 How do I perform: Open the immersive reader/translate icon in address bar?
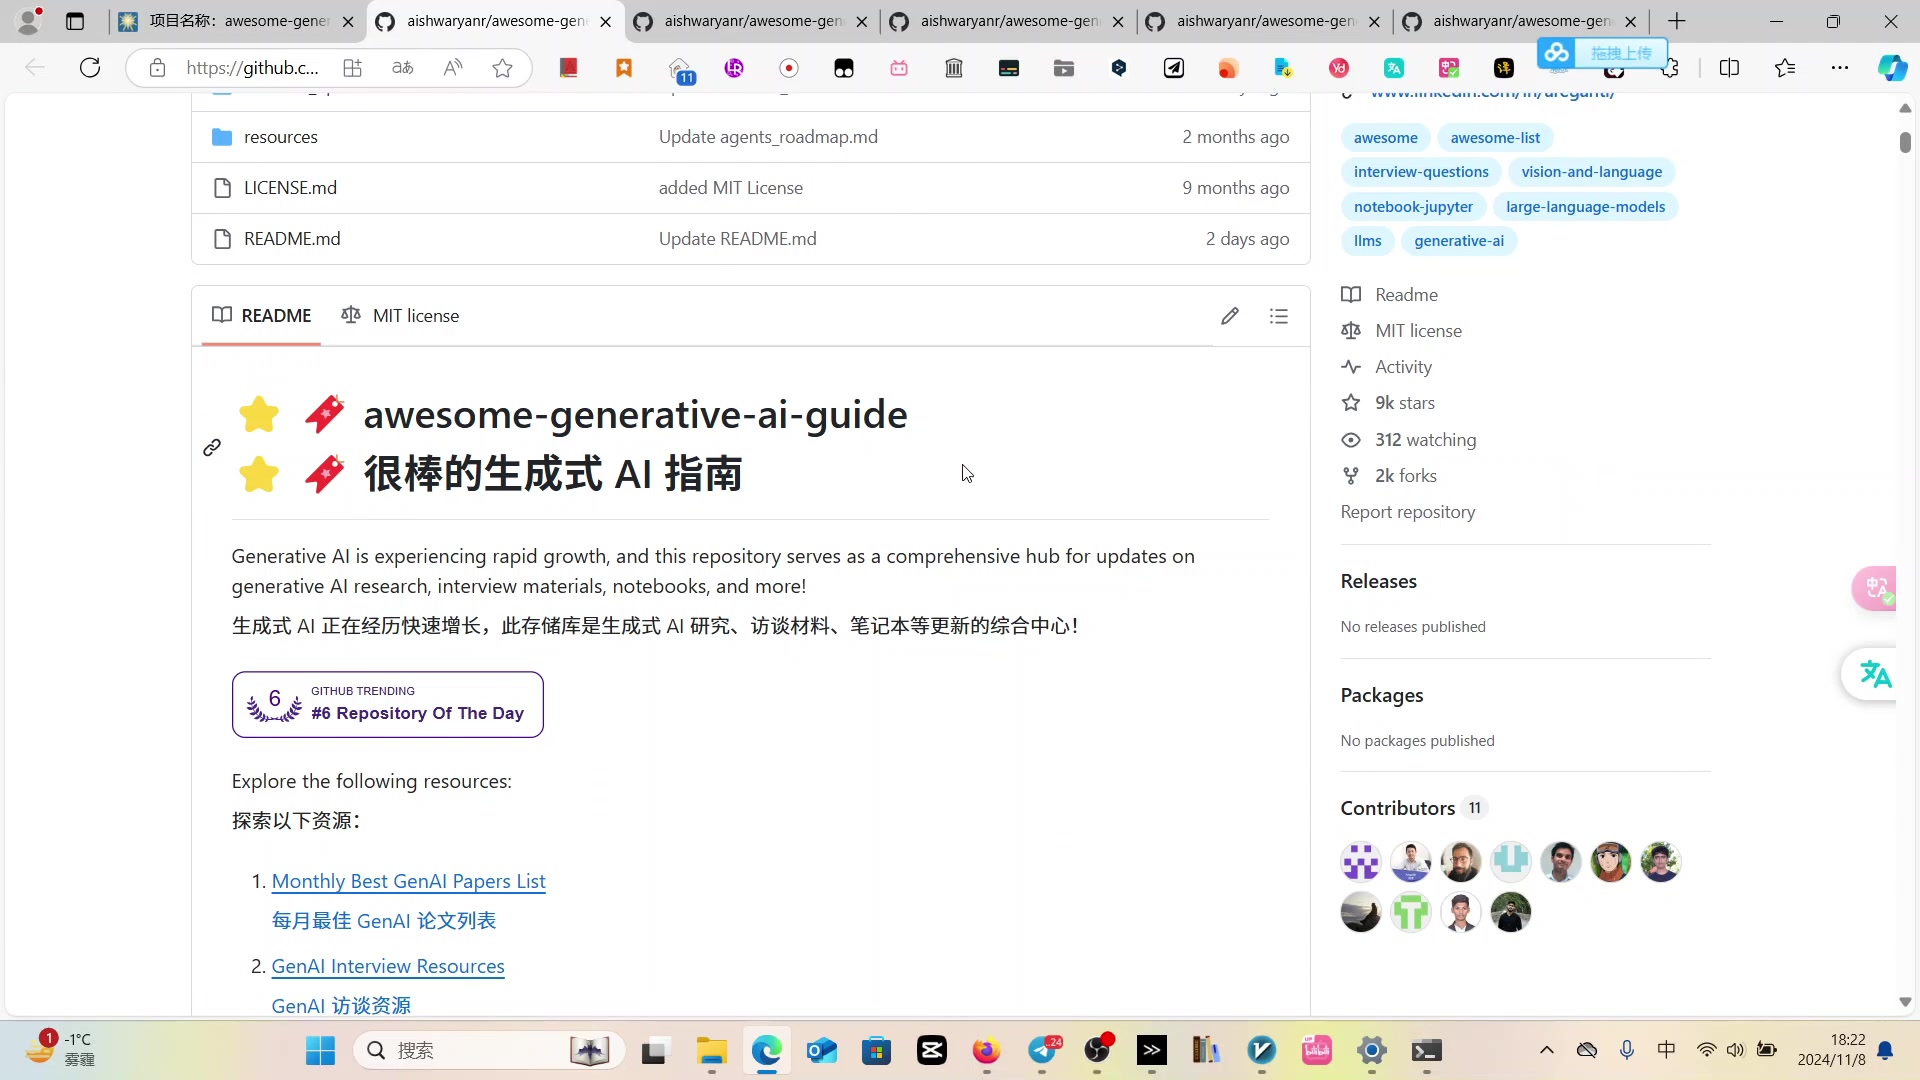coord(402,68)
